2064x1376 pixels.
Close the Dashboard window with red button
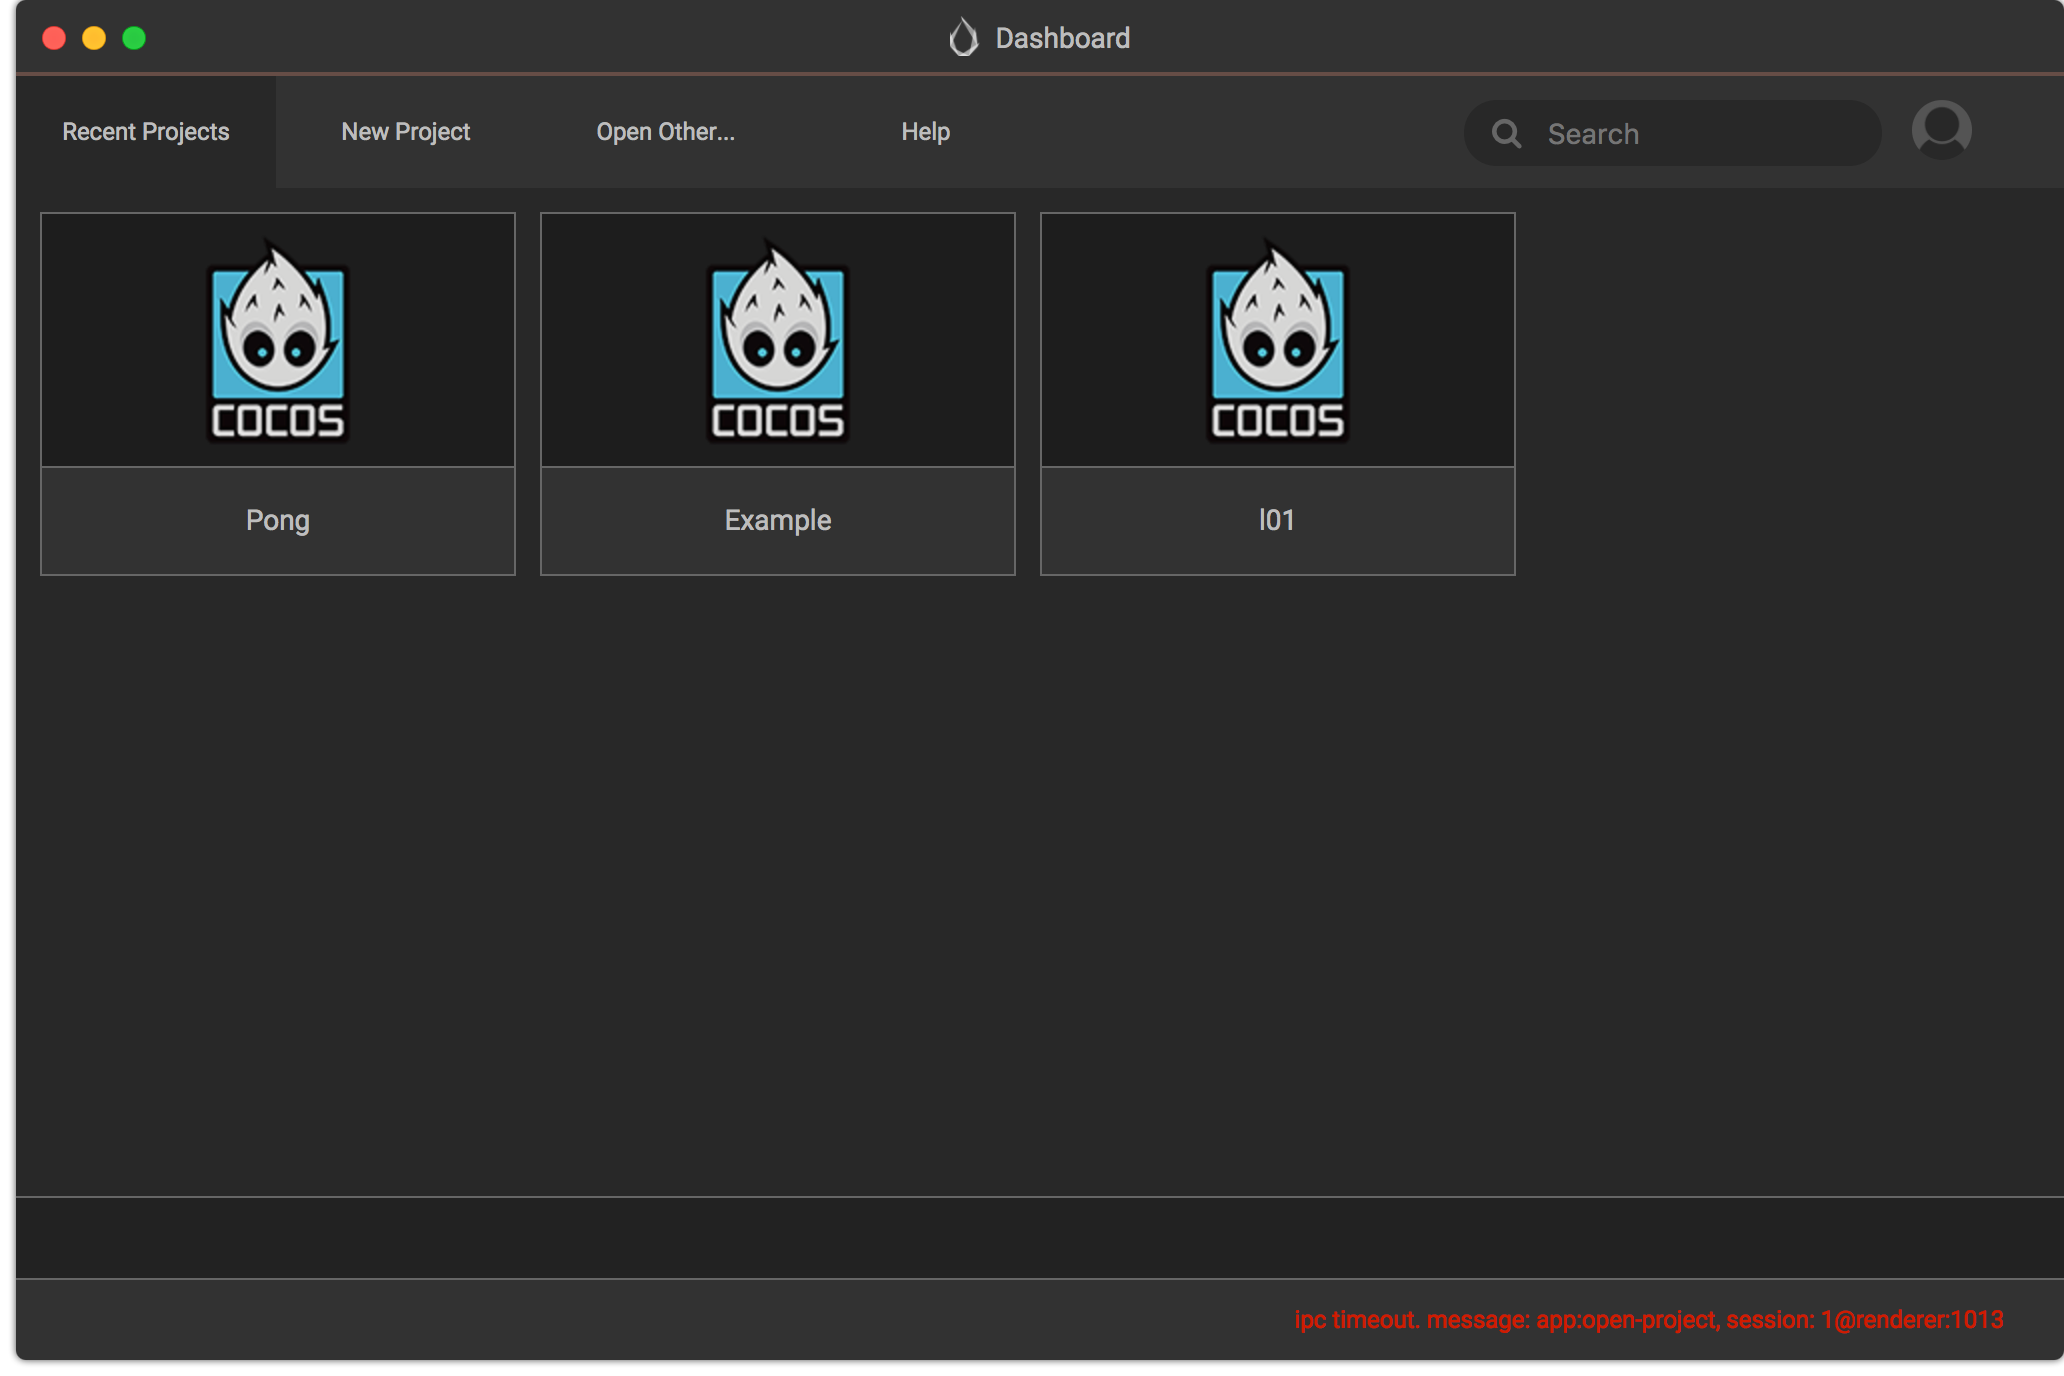point(54,38)
